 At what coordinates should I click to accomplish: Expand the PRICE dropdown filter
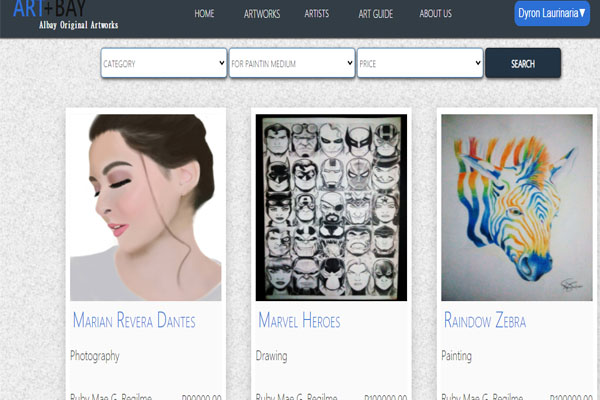pos(420,63)
